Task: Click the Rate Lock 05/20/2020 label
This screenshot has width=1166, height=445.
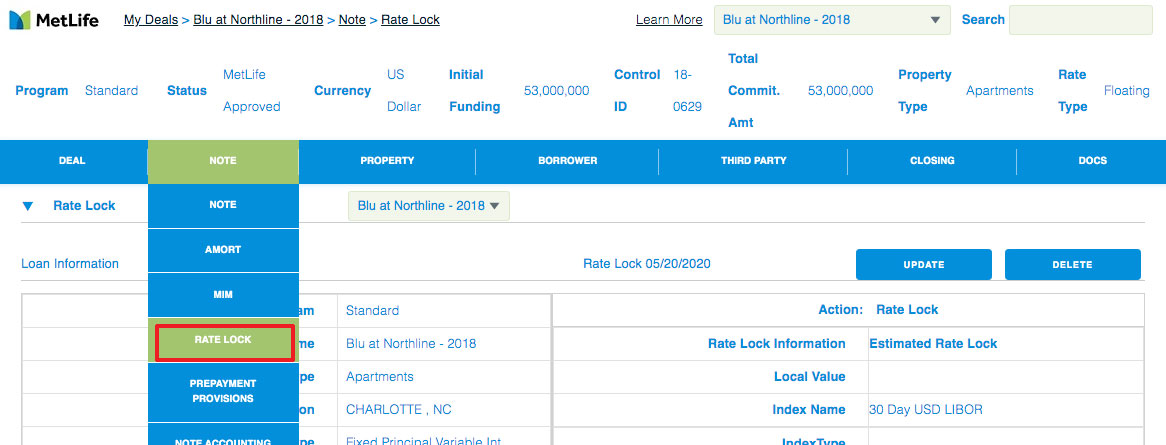Action: [x=647, y=264]
